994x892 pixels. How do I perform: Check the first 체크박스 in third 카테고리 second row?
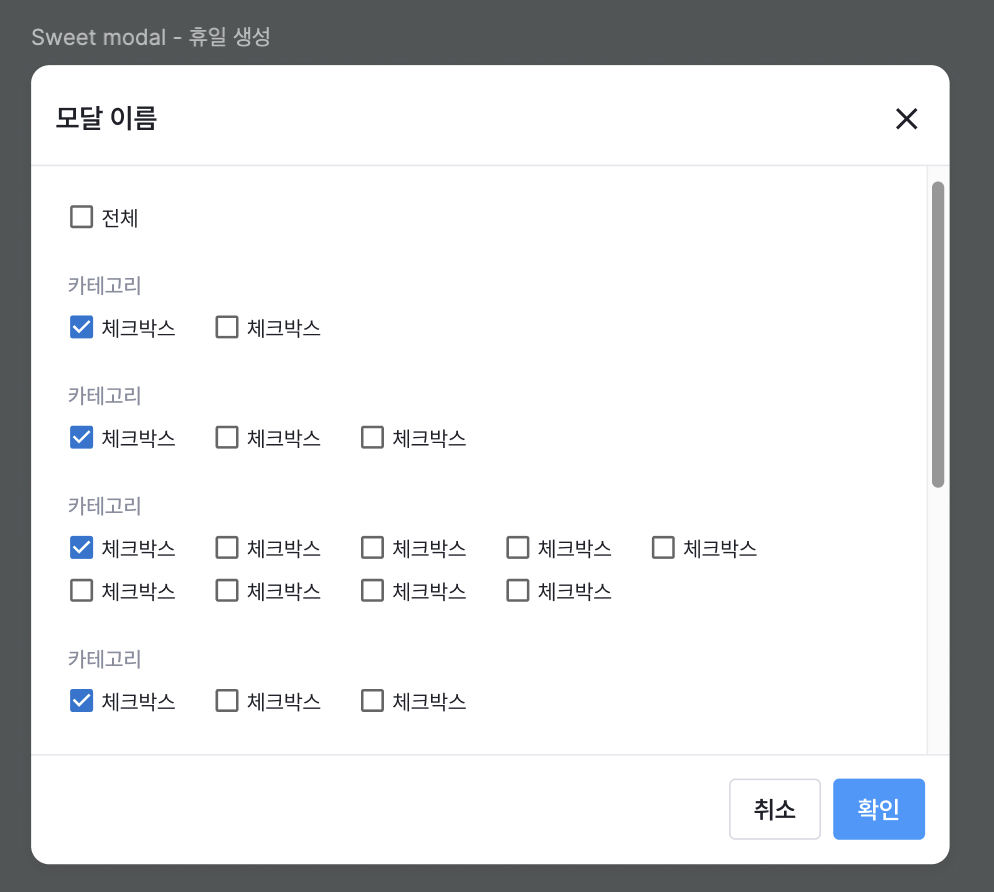coord(81,590)
